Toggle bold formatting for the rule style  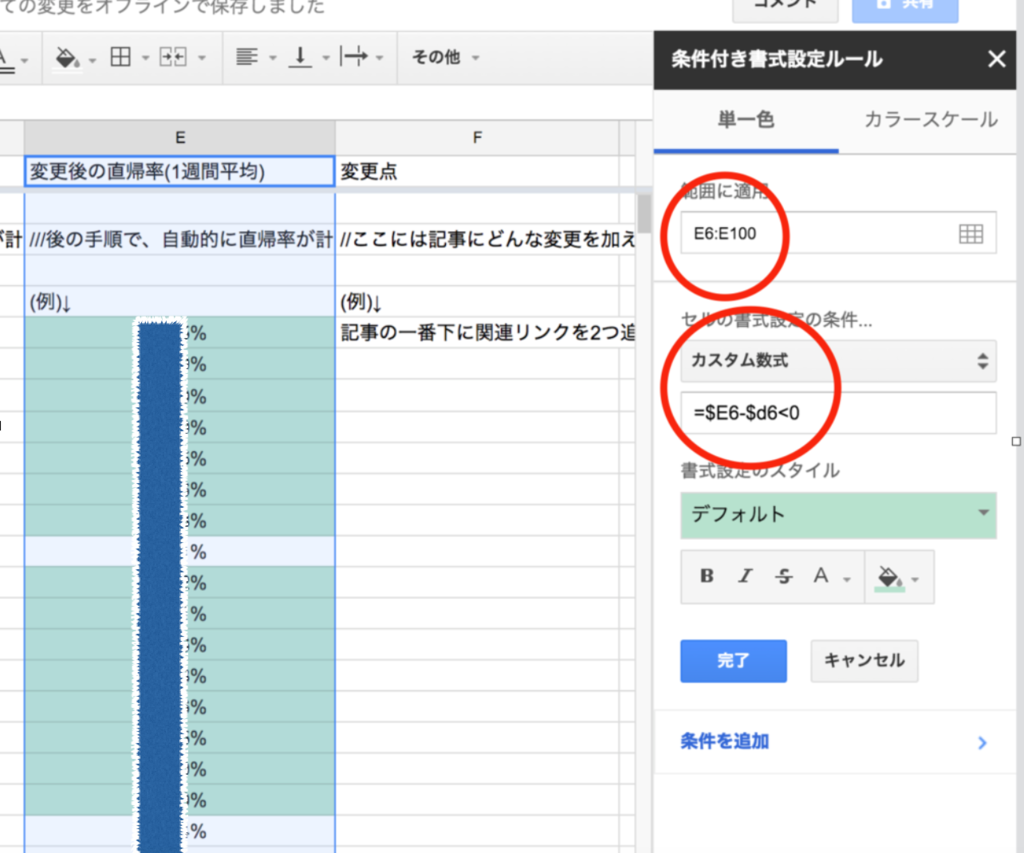(x=706, y=576)
